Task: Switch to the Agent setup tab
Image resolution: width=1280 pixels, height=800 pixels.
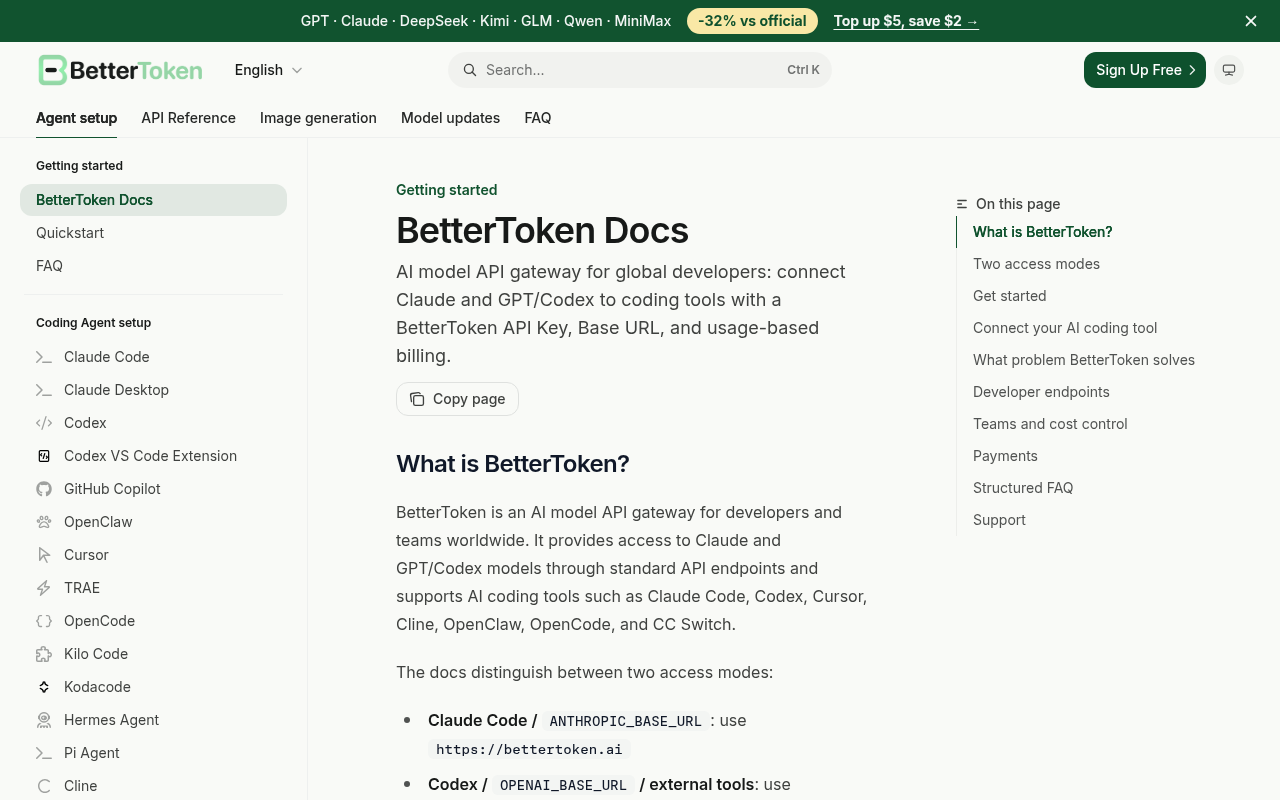Action: click(77, 118)
